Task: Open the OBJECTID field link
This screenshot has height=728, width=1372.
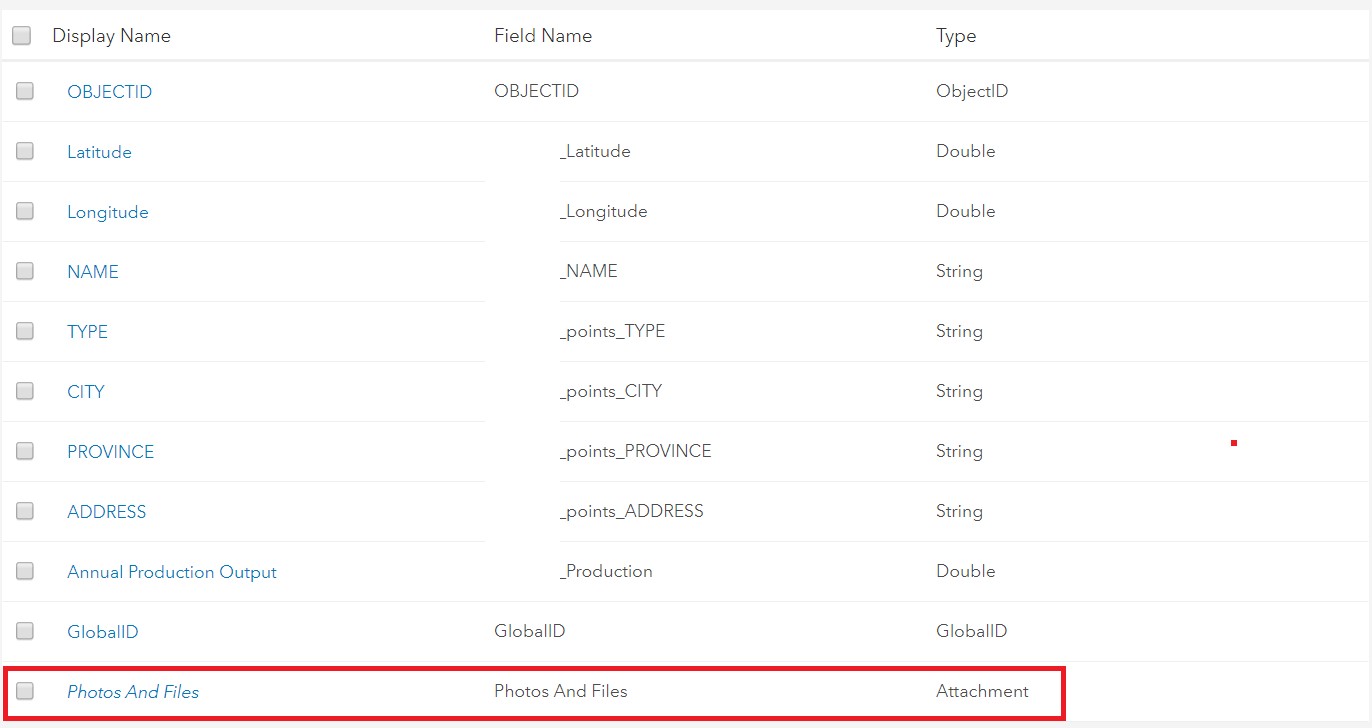Action: pyautogui.click(x=109, y=92)
